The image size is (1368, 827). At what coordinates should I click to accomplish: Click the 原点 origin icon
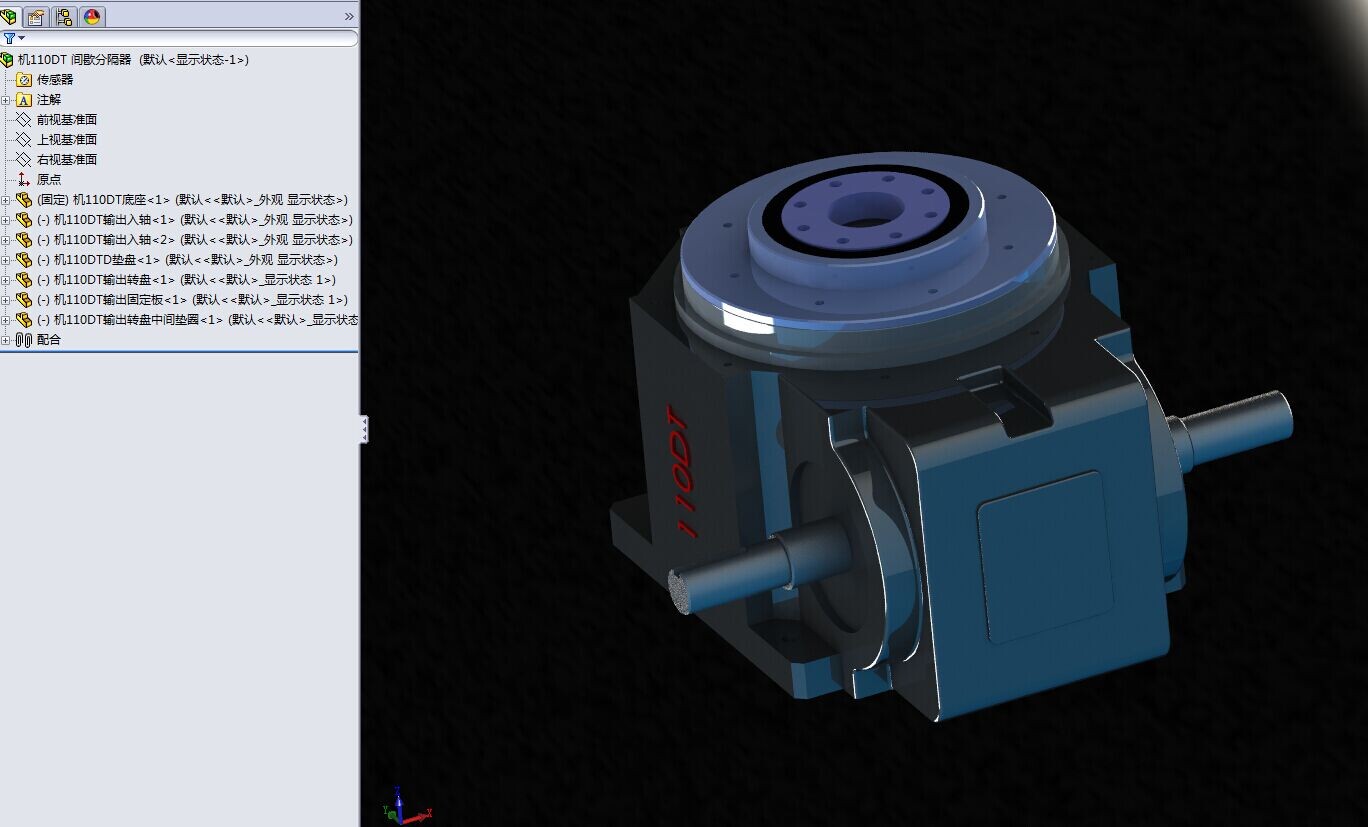pyautogui.click(x=25, y=180)
